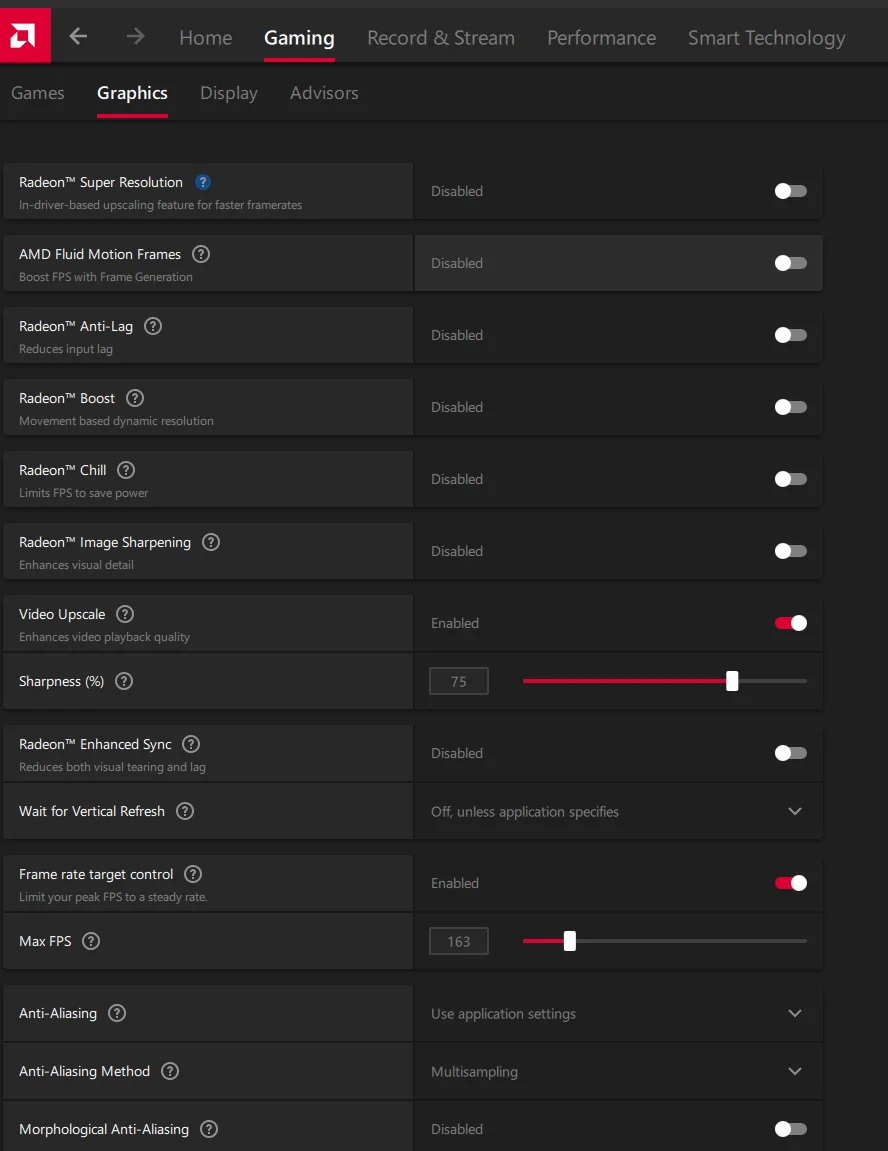Click the Sharpness slider handle
This screenshot has width=888, height=1151.
pos(732,681)
